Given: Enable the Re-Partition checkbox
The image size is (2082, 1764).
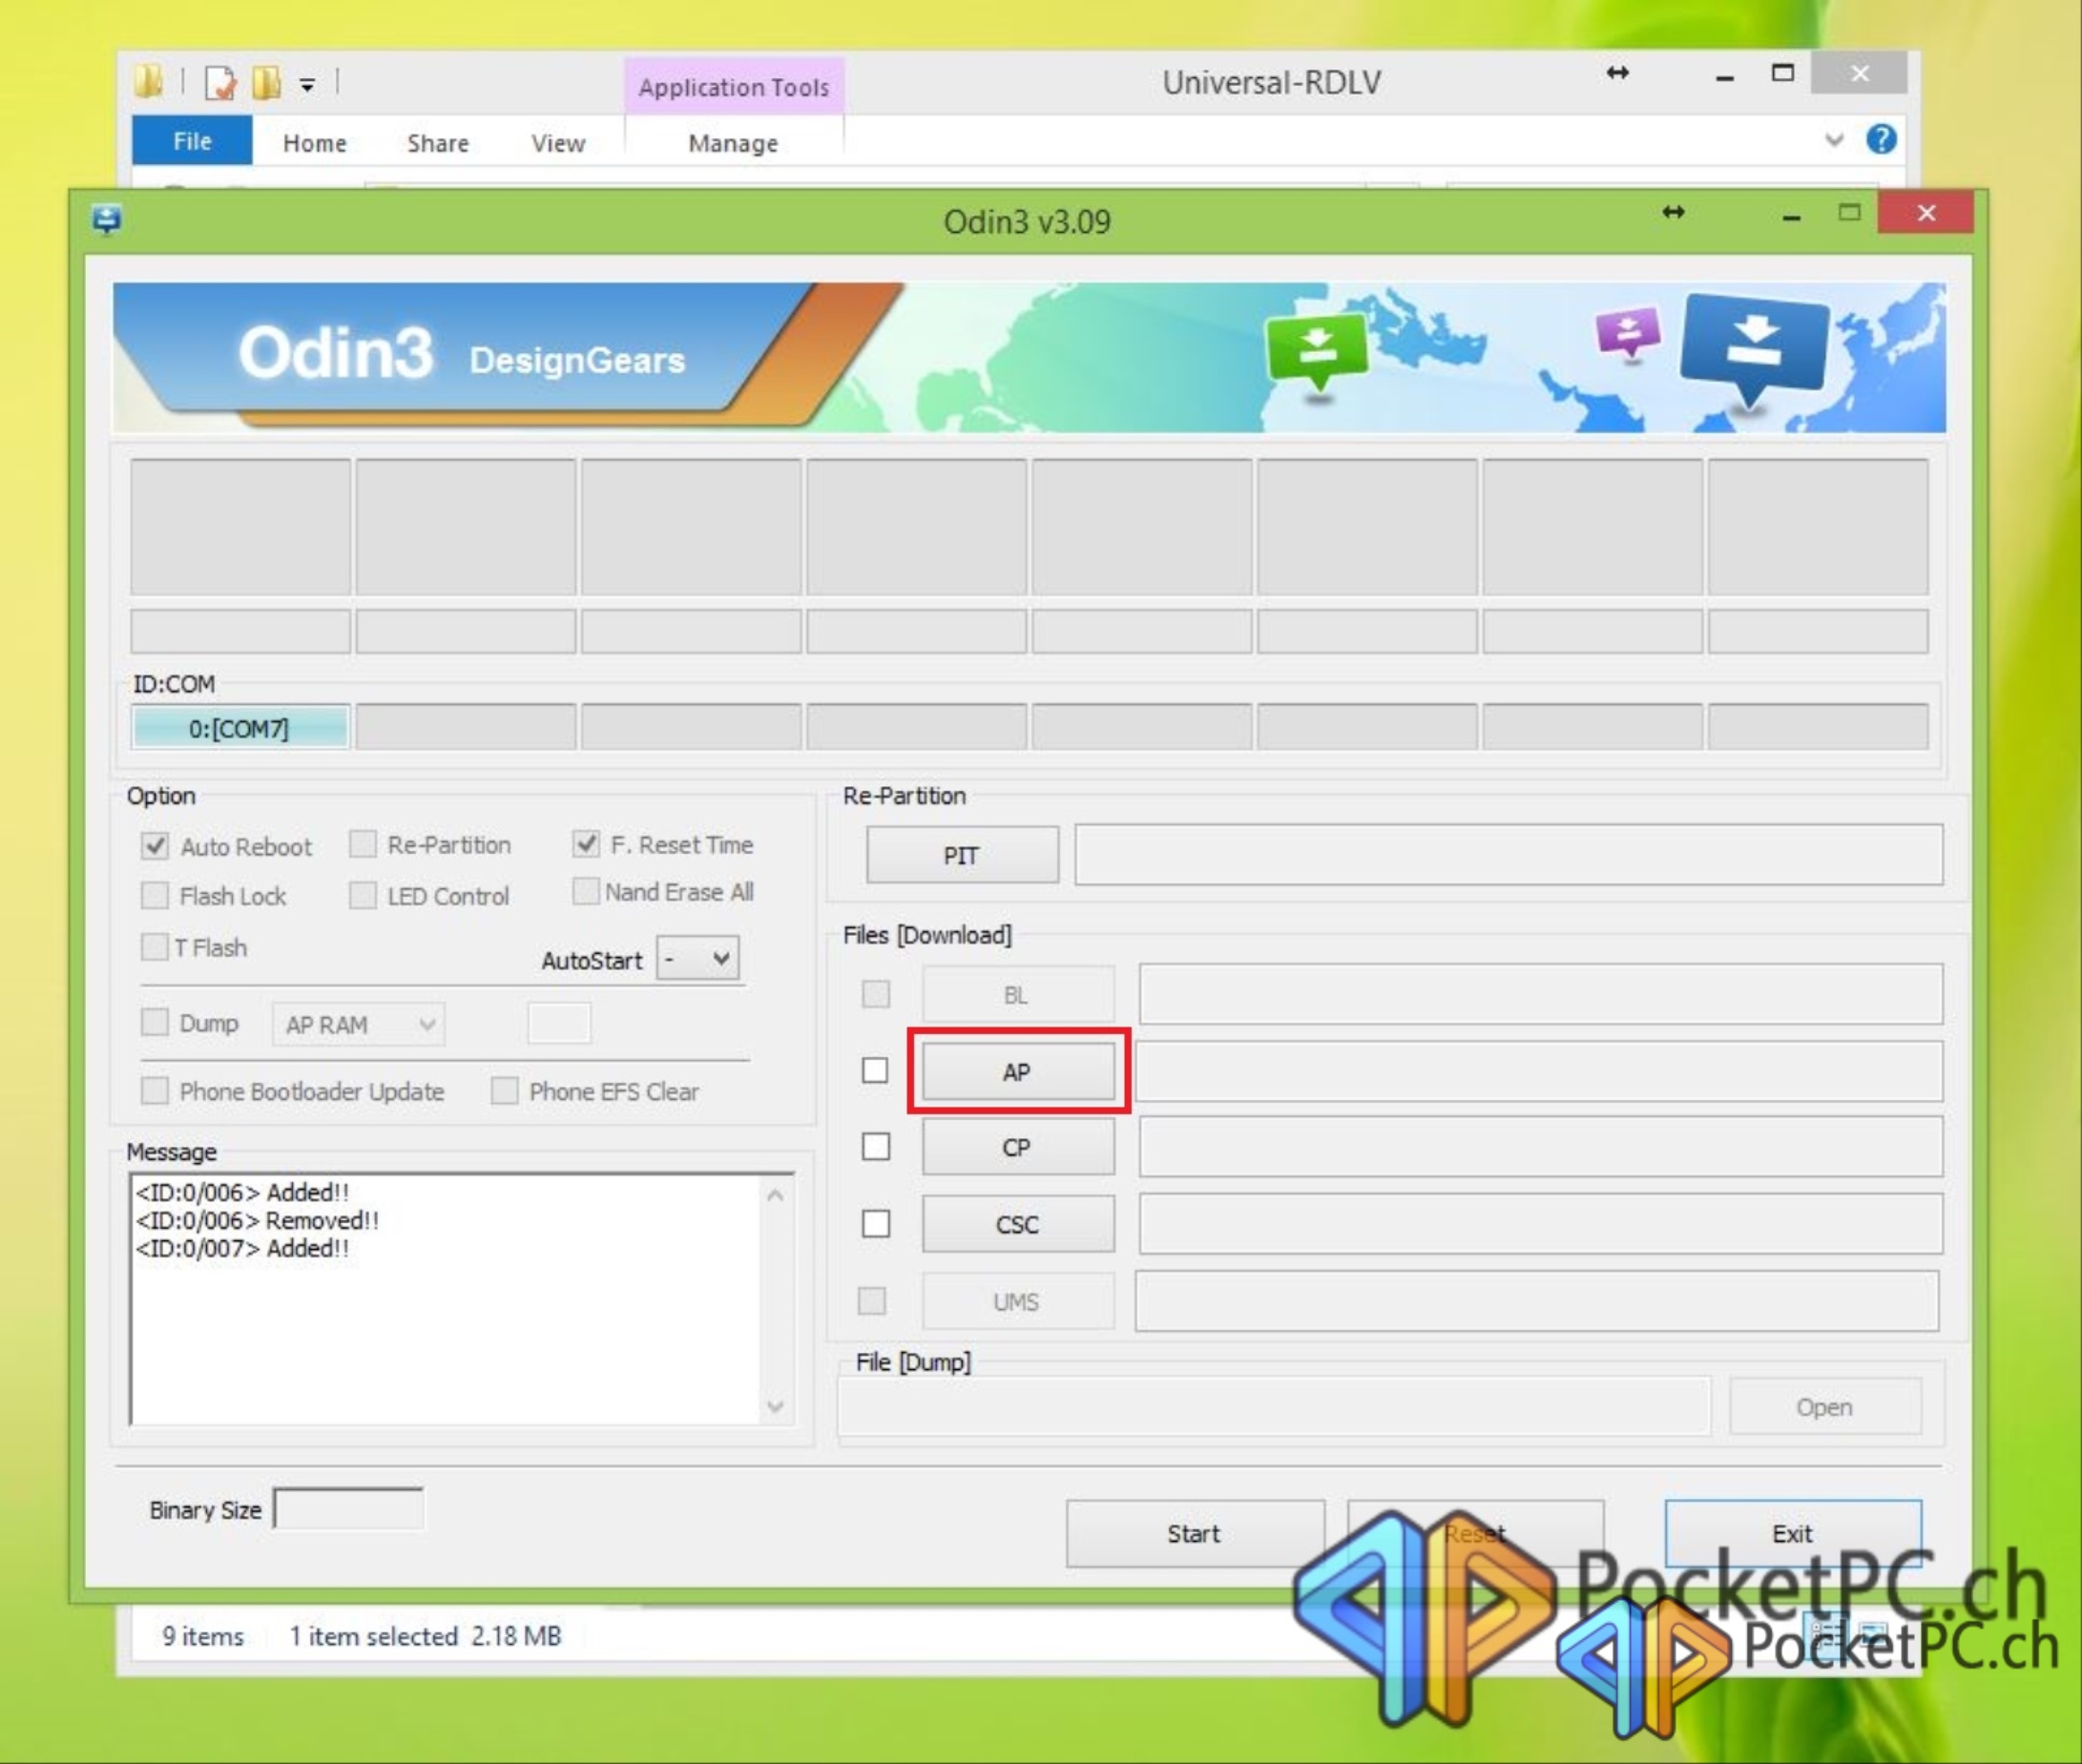Looking at the screenshot, I should (363, 844).
